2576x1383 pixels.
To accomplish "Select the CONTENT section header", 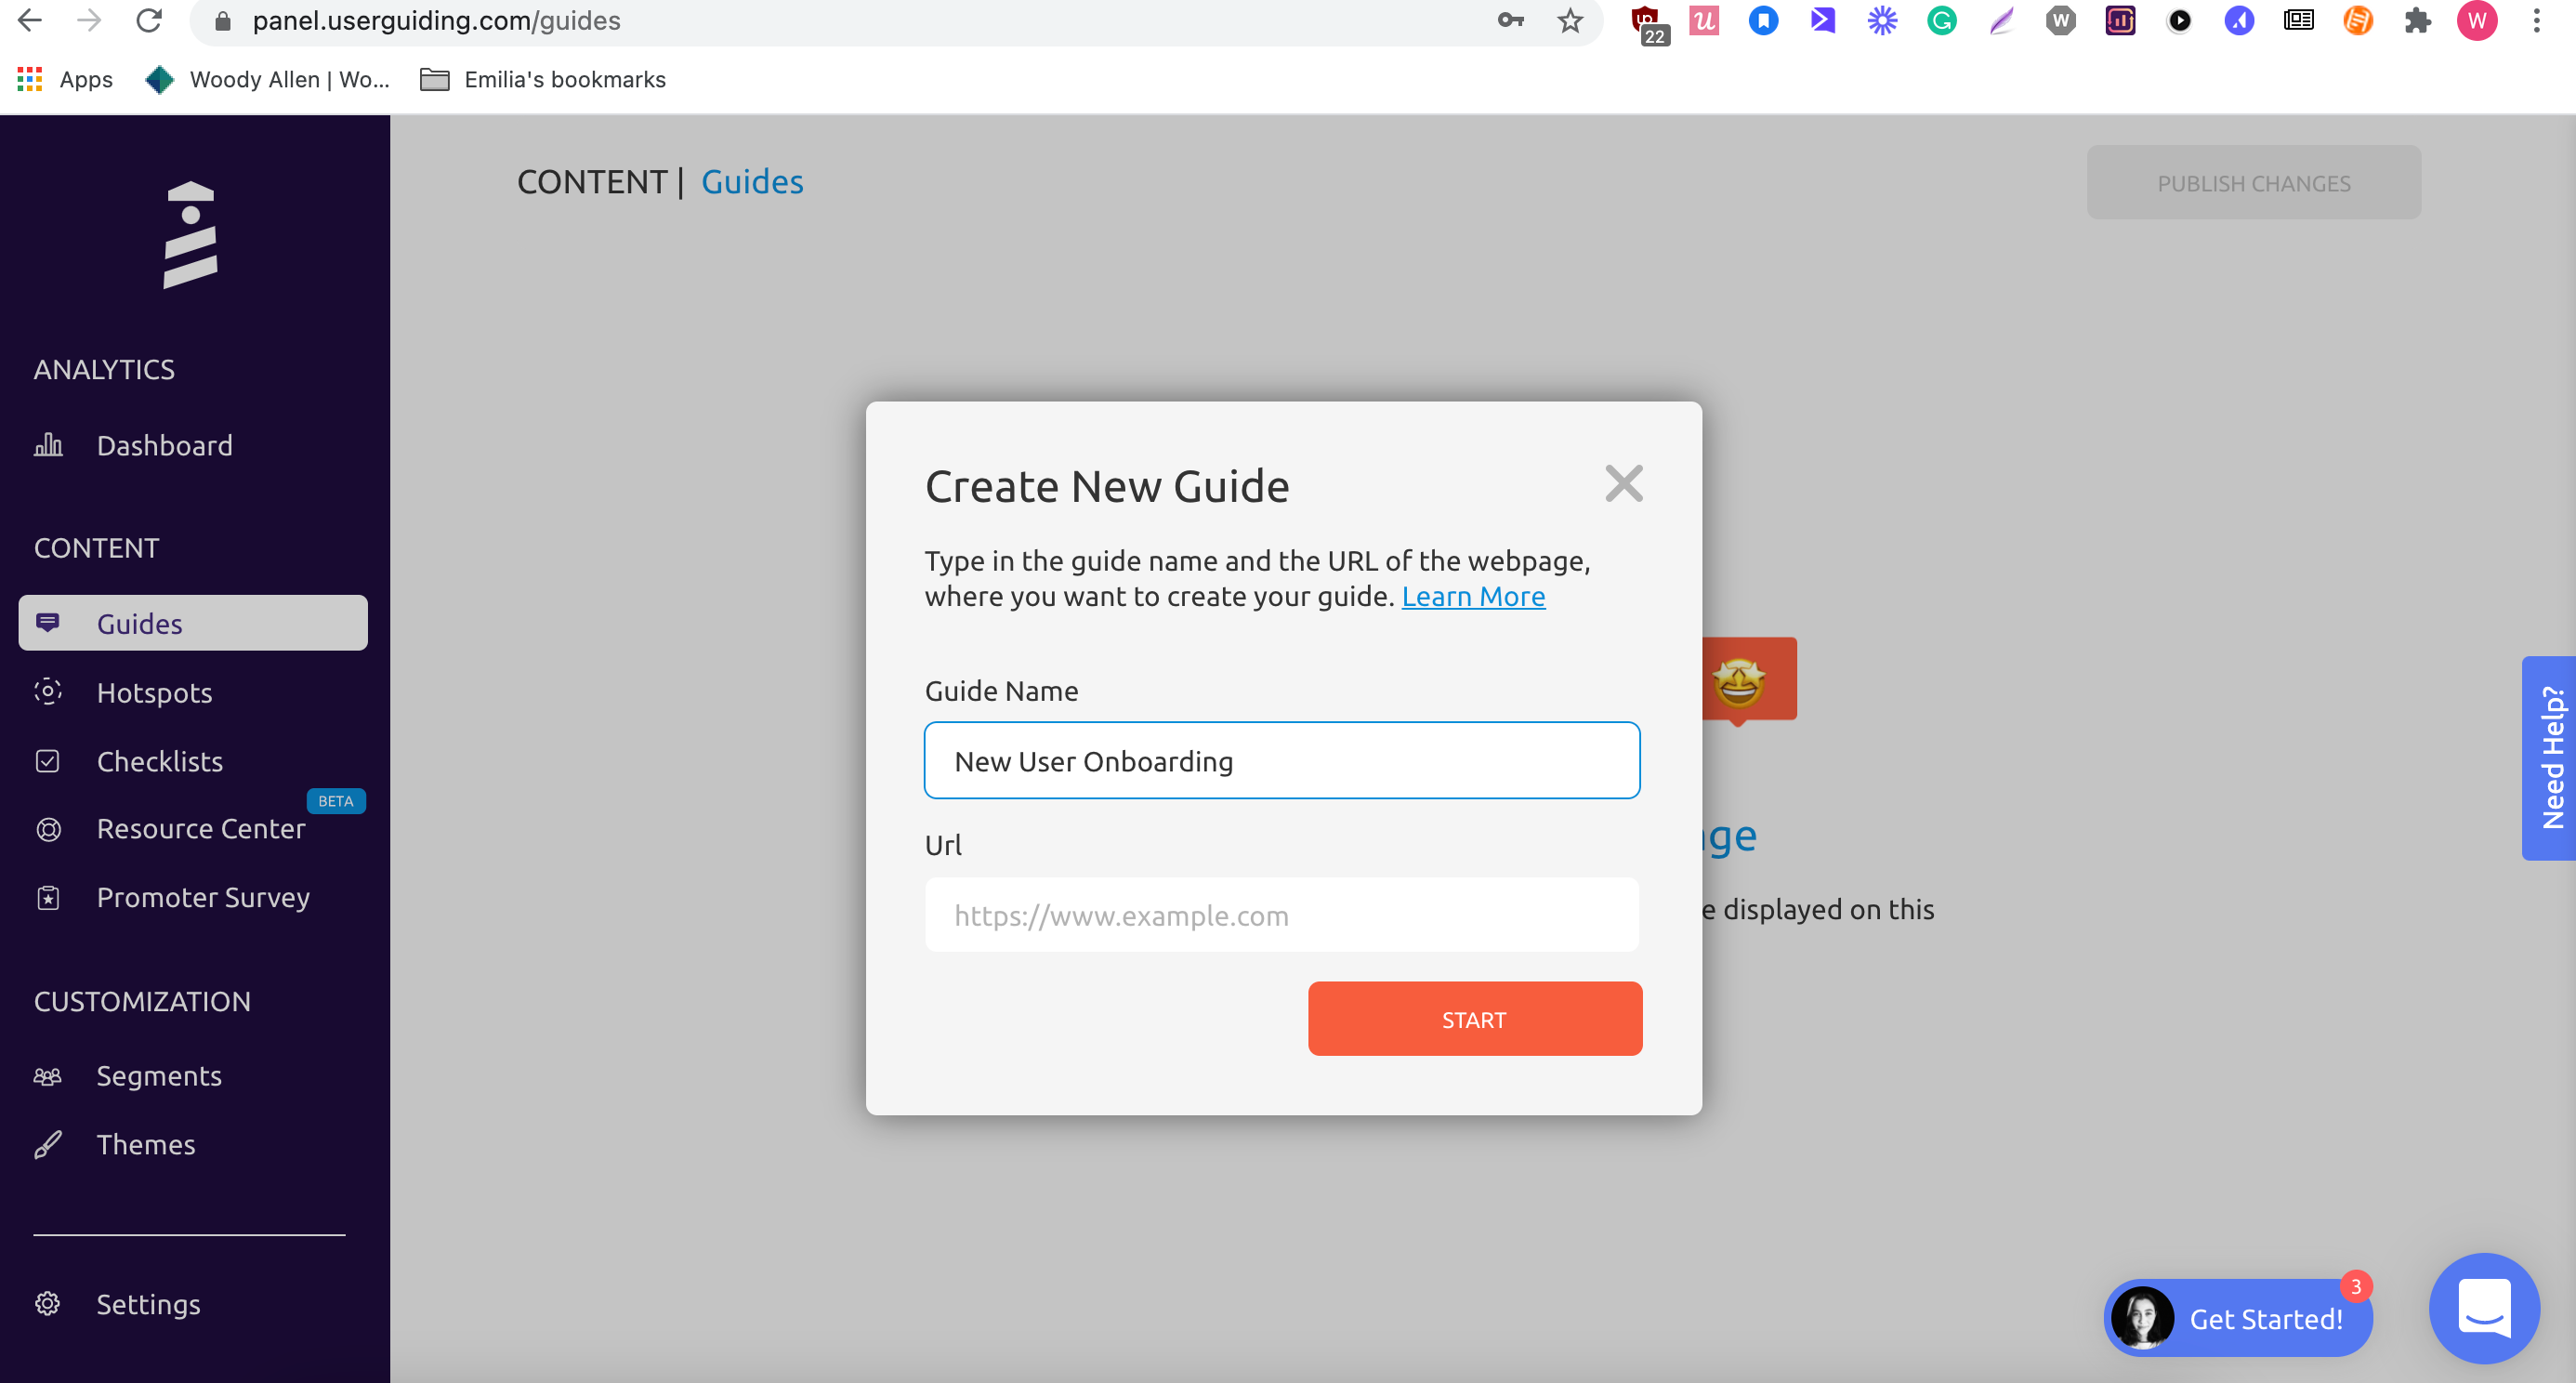I will coord(96,547).
